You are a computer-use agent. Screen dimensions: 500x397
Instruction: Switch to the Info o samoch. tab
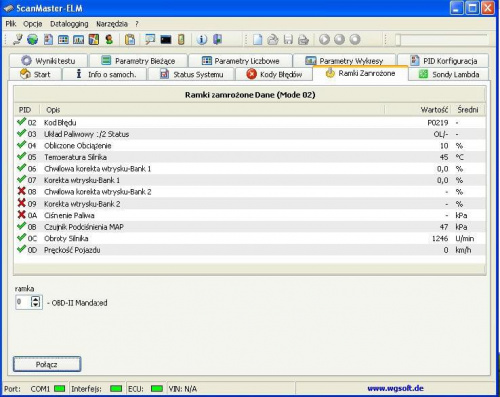coord(105,74)
